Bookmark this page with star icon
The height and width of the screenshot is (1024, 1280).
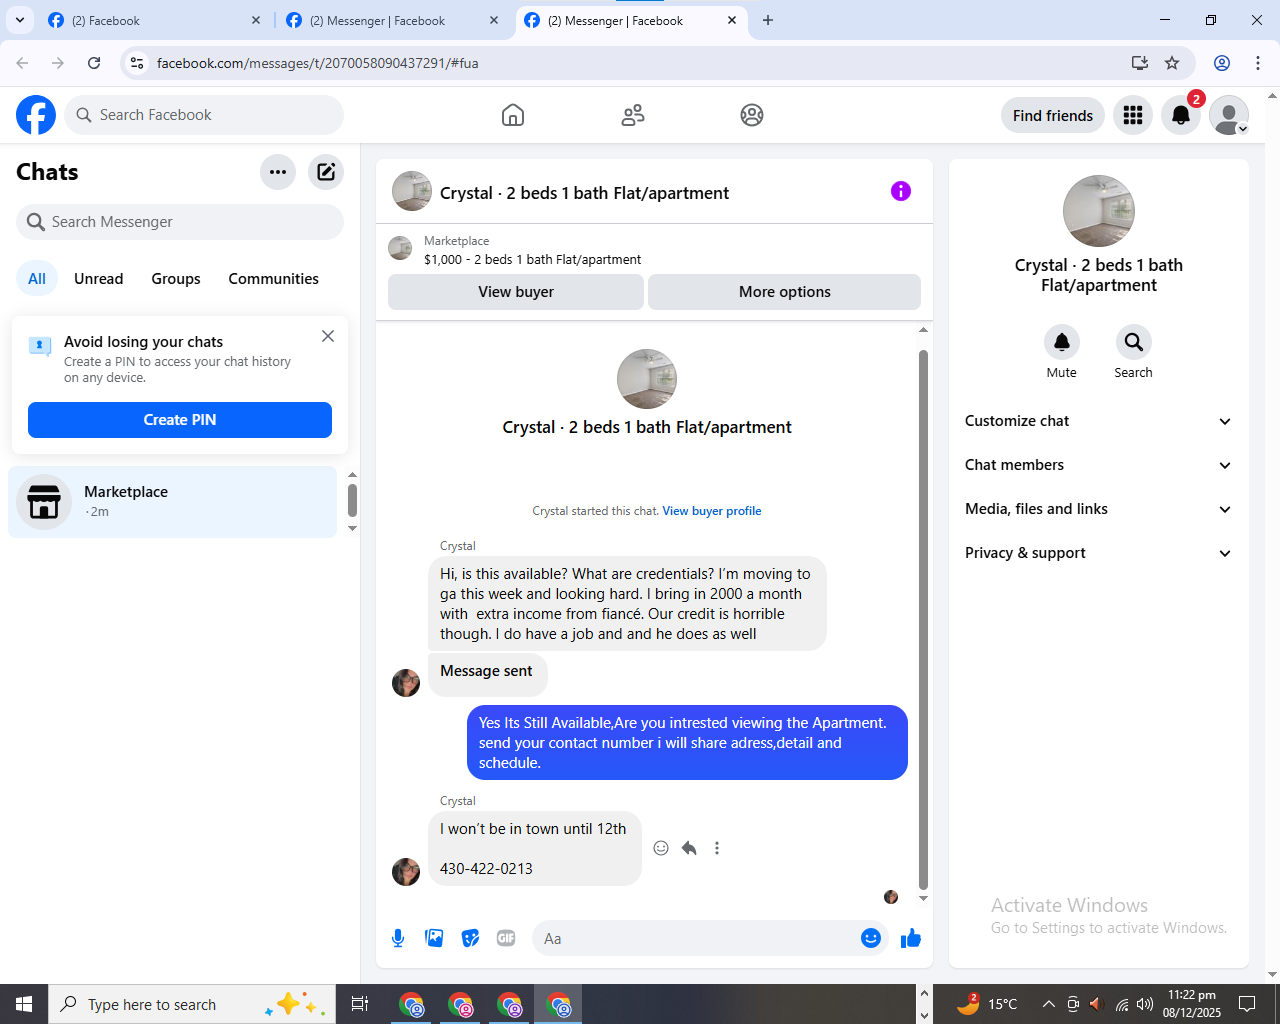pyautogui.click(x=1172, y=63)
